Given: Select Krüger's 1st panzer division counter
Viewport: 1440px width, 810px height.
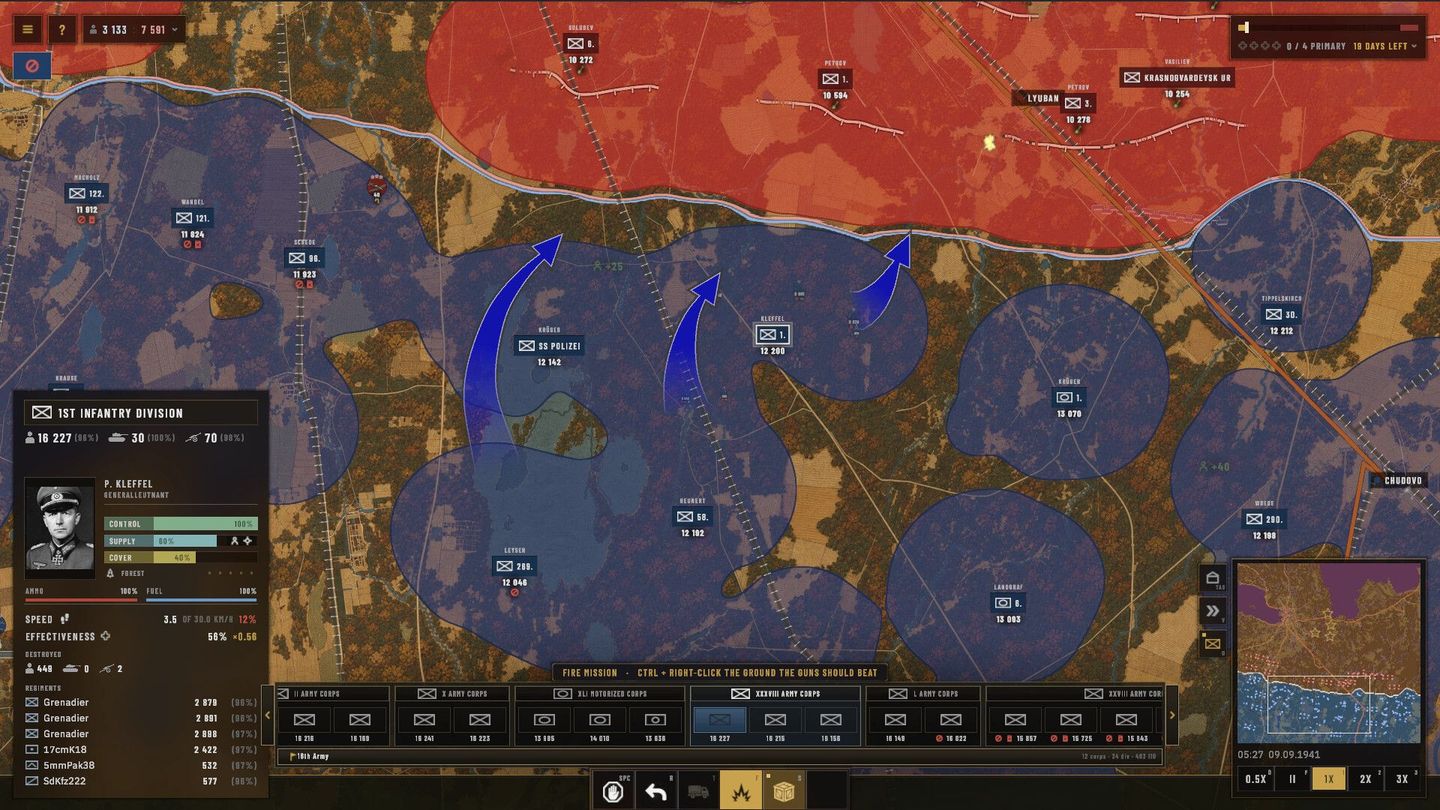Looking at the screenshot, I should [1069, 397].
